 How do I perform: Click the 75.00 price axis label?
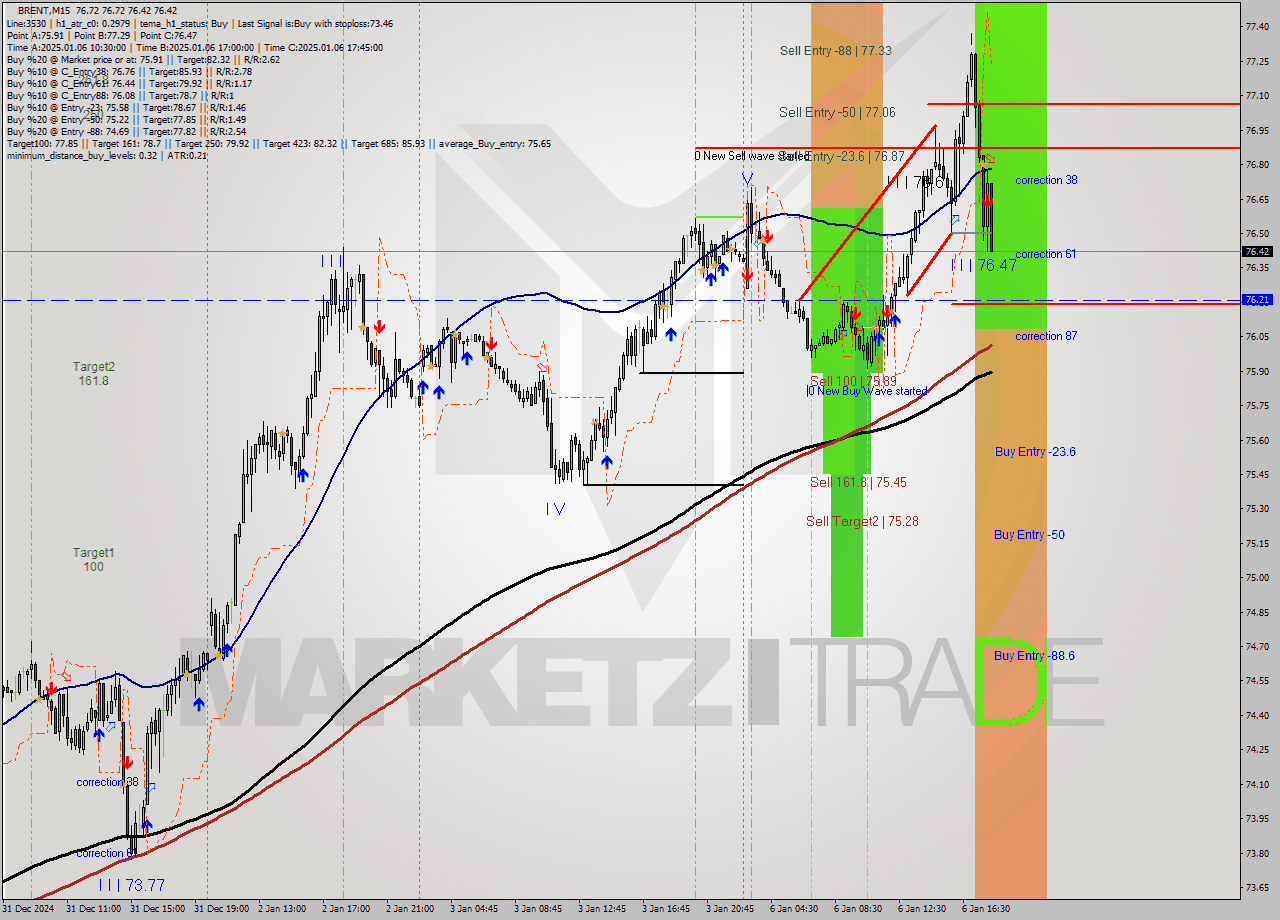pos(1257,577)
